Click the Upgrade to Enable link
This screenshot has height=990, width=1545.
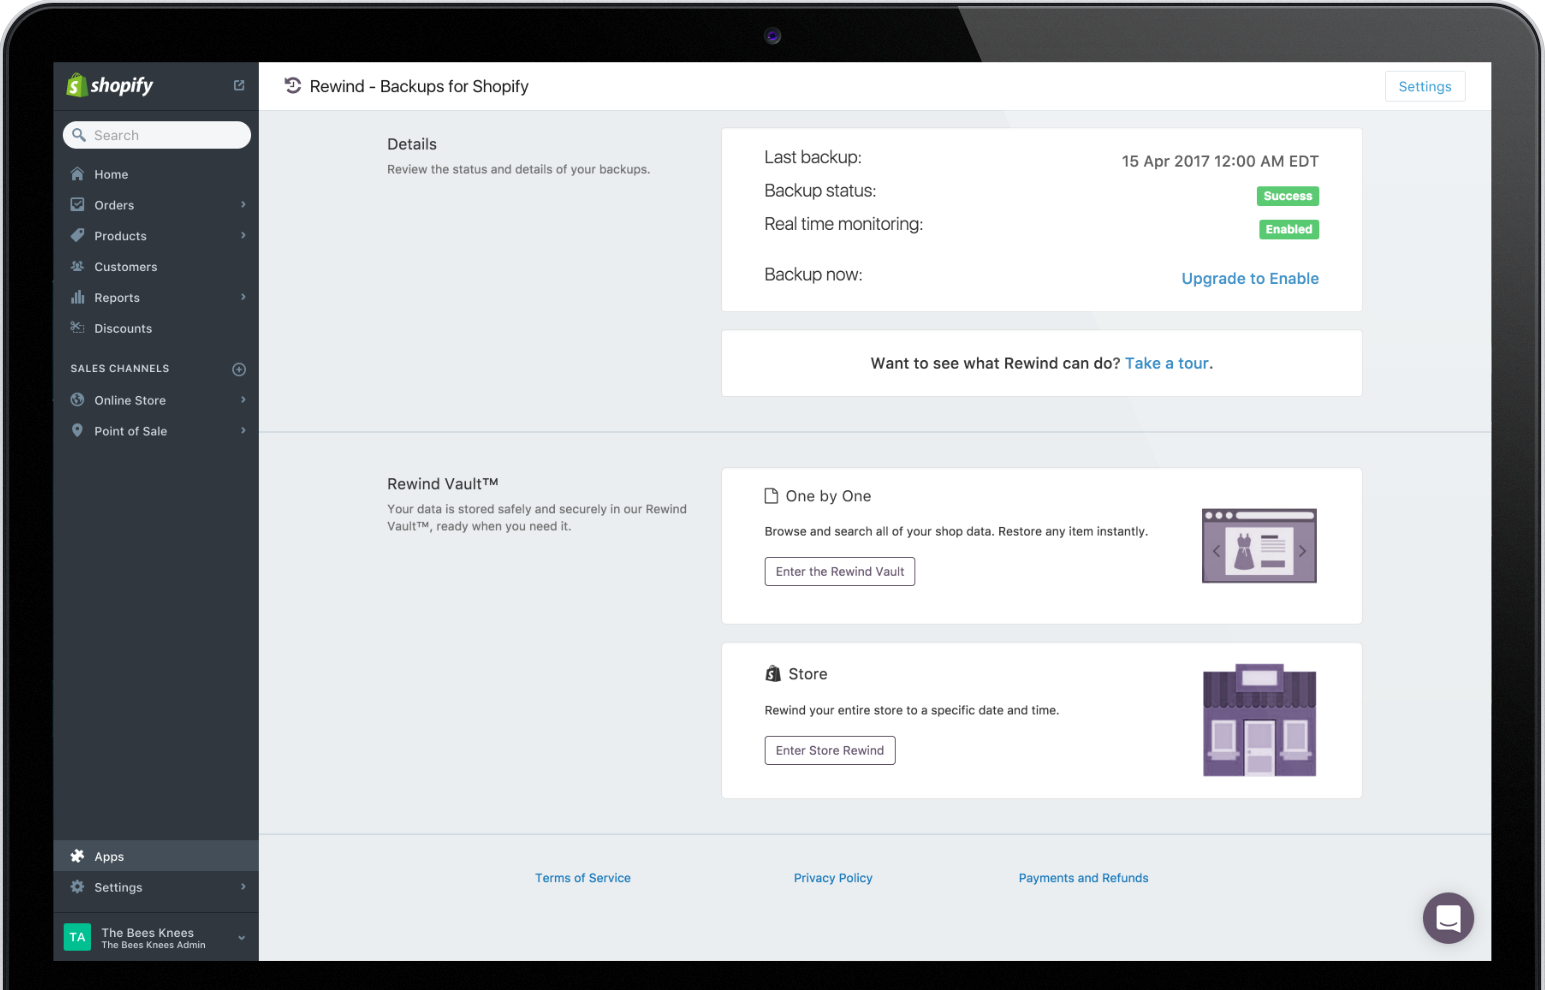coord(1249,279)
